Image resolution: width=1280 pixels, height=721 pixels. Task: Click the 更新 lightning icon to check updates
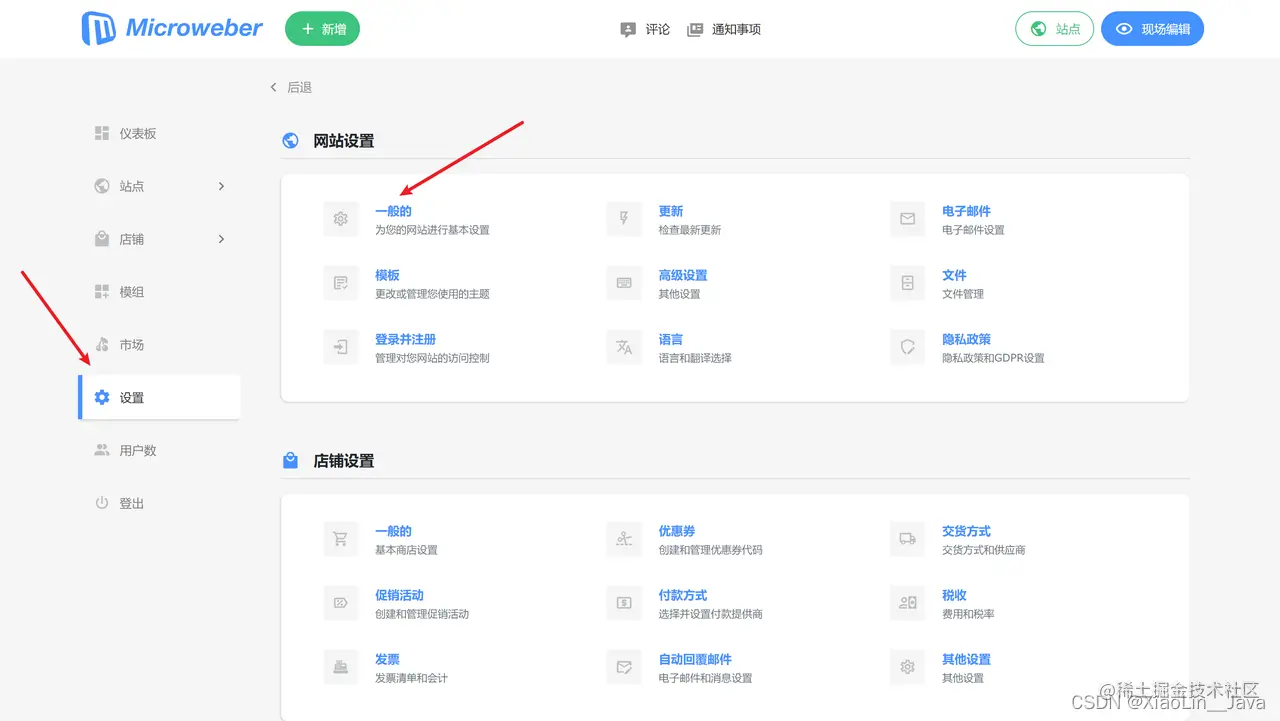pos(624,218)
